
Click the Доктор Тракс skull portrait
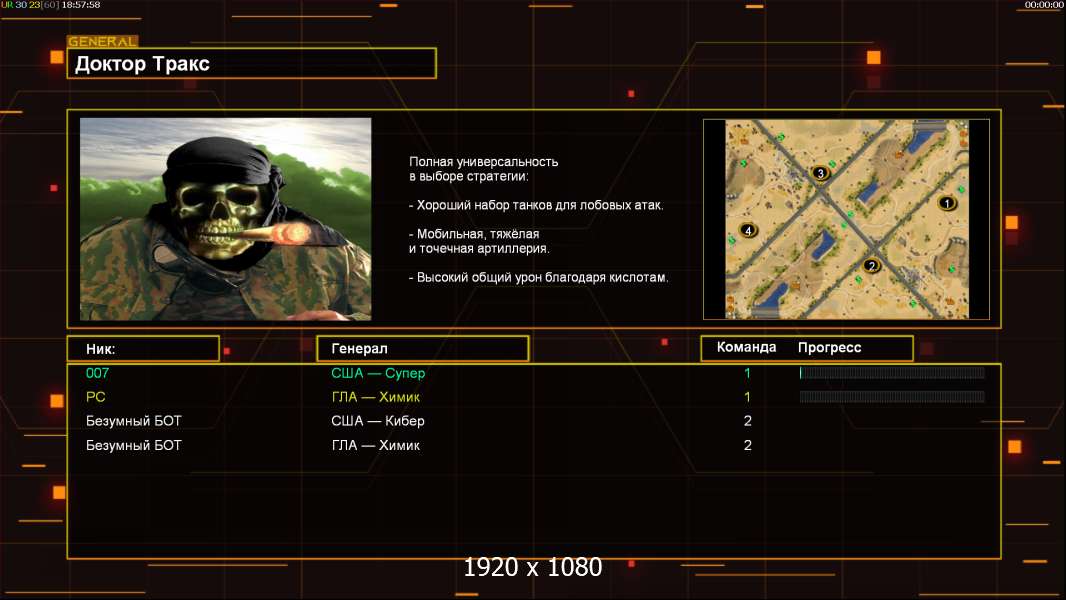[226, 219]
